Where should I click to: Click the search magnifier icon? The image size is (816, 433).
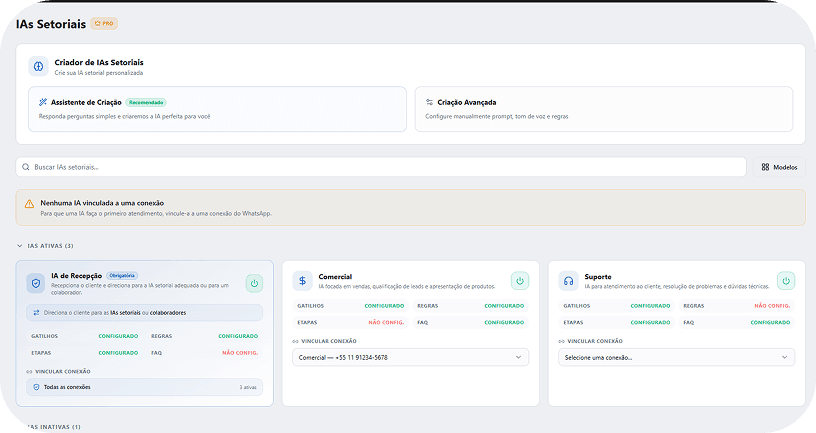click(26, 167)
